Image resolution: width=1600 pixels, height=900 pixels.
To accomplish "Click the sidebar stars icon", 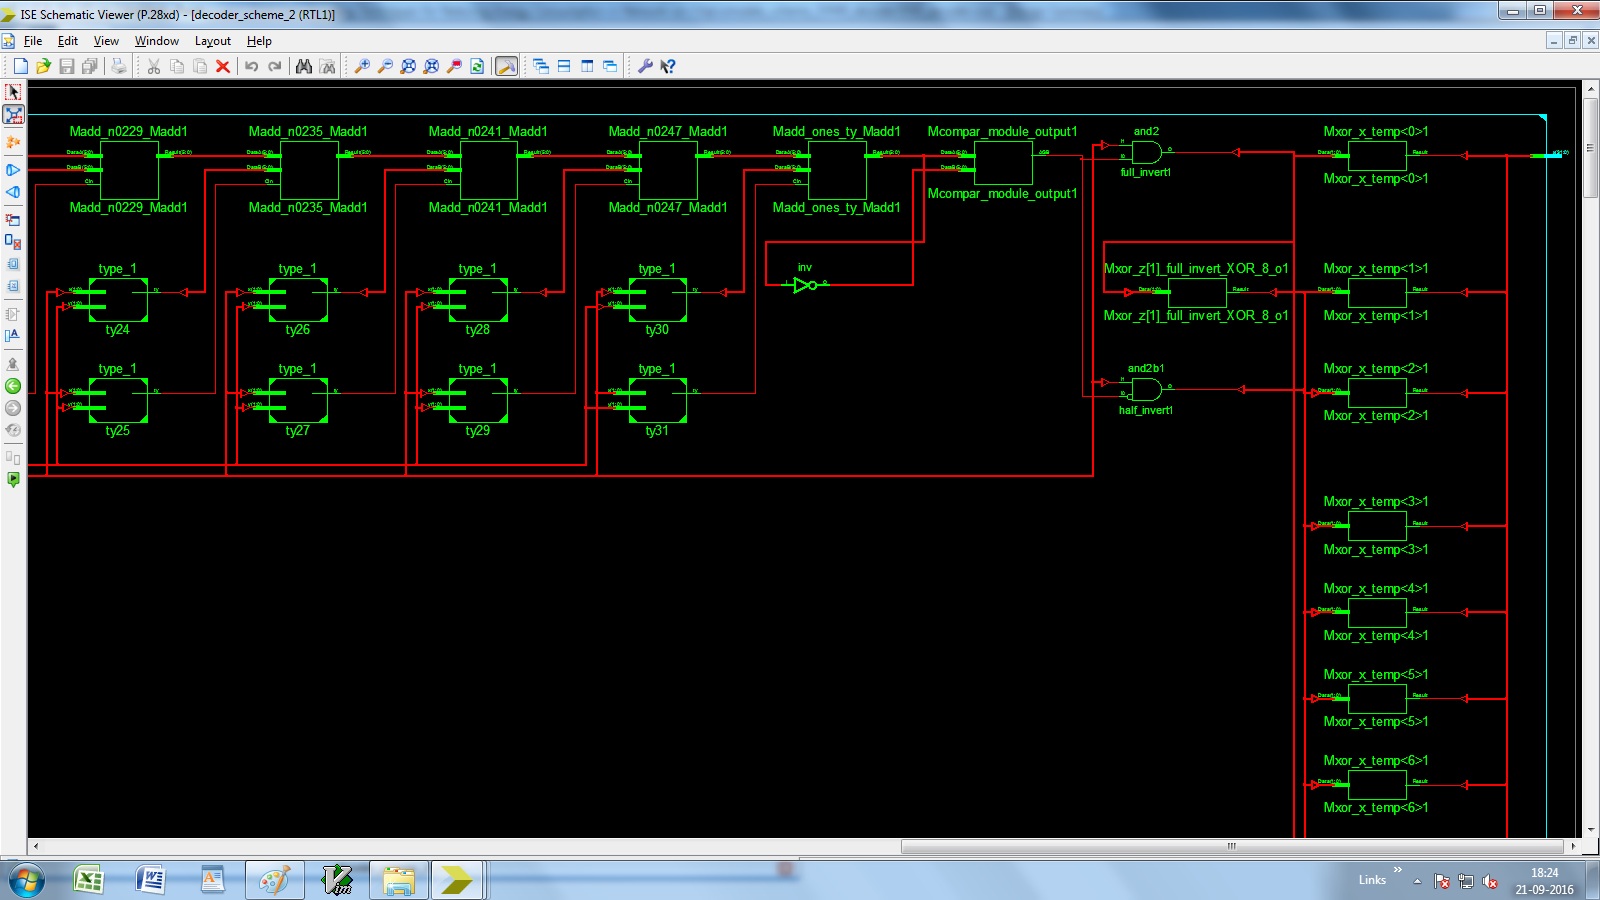I will pyautogui.click(x=13, y=143).
